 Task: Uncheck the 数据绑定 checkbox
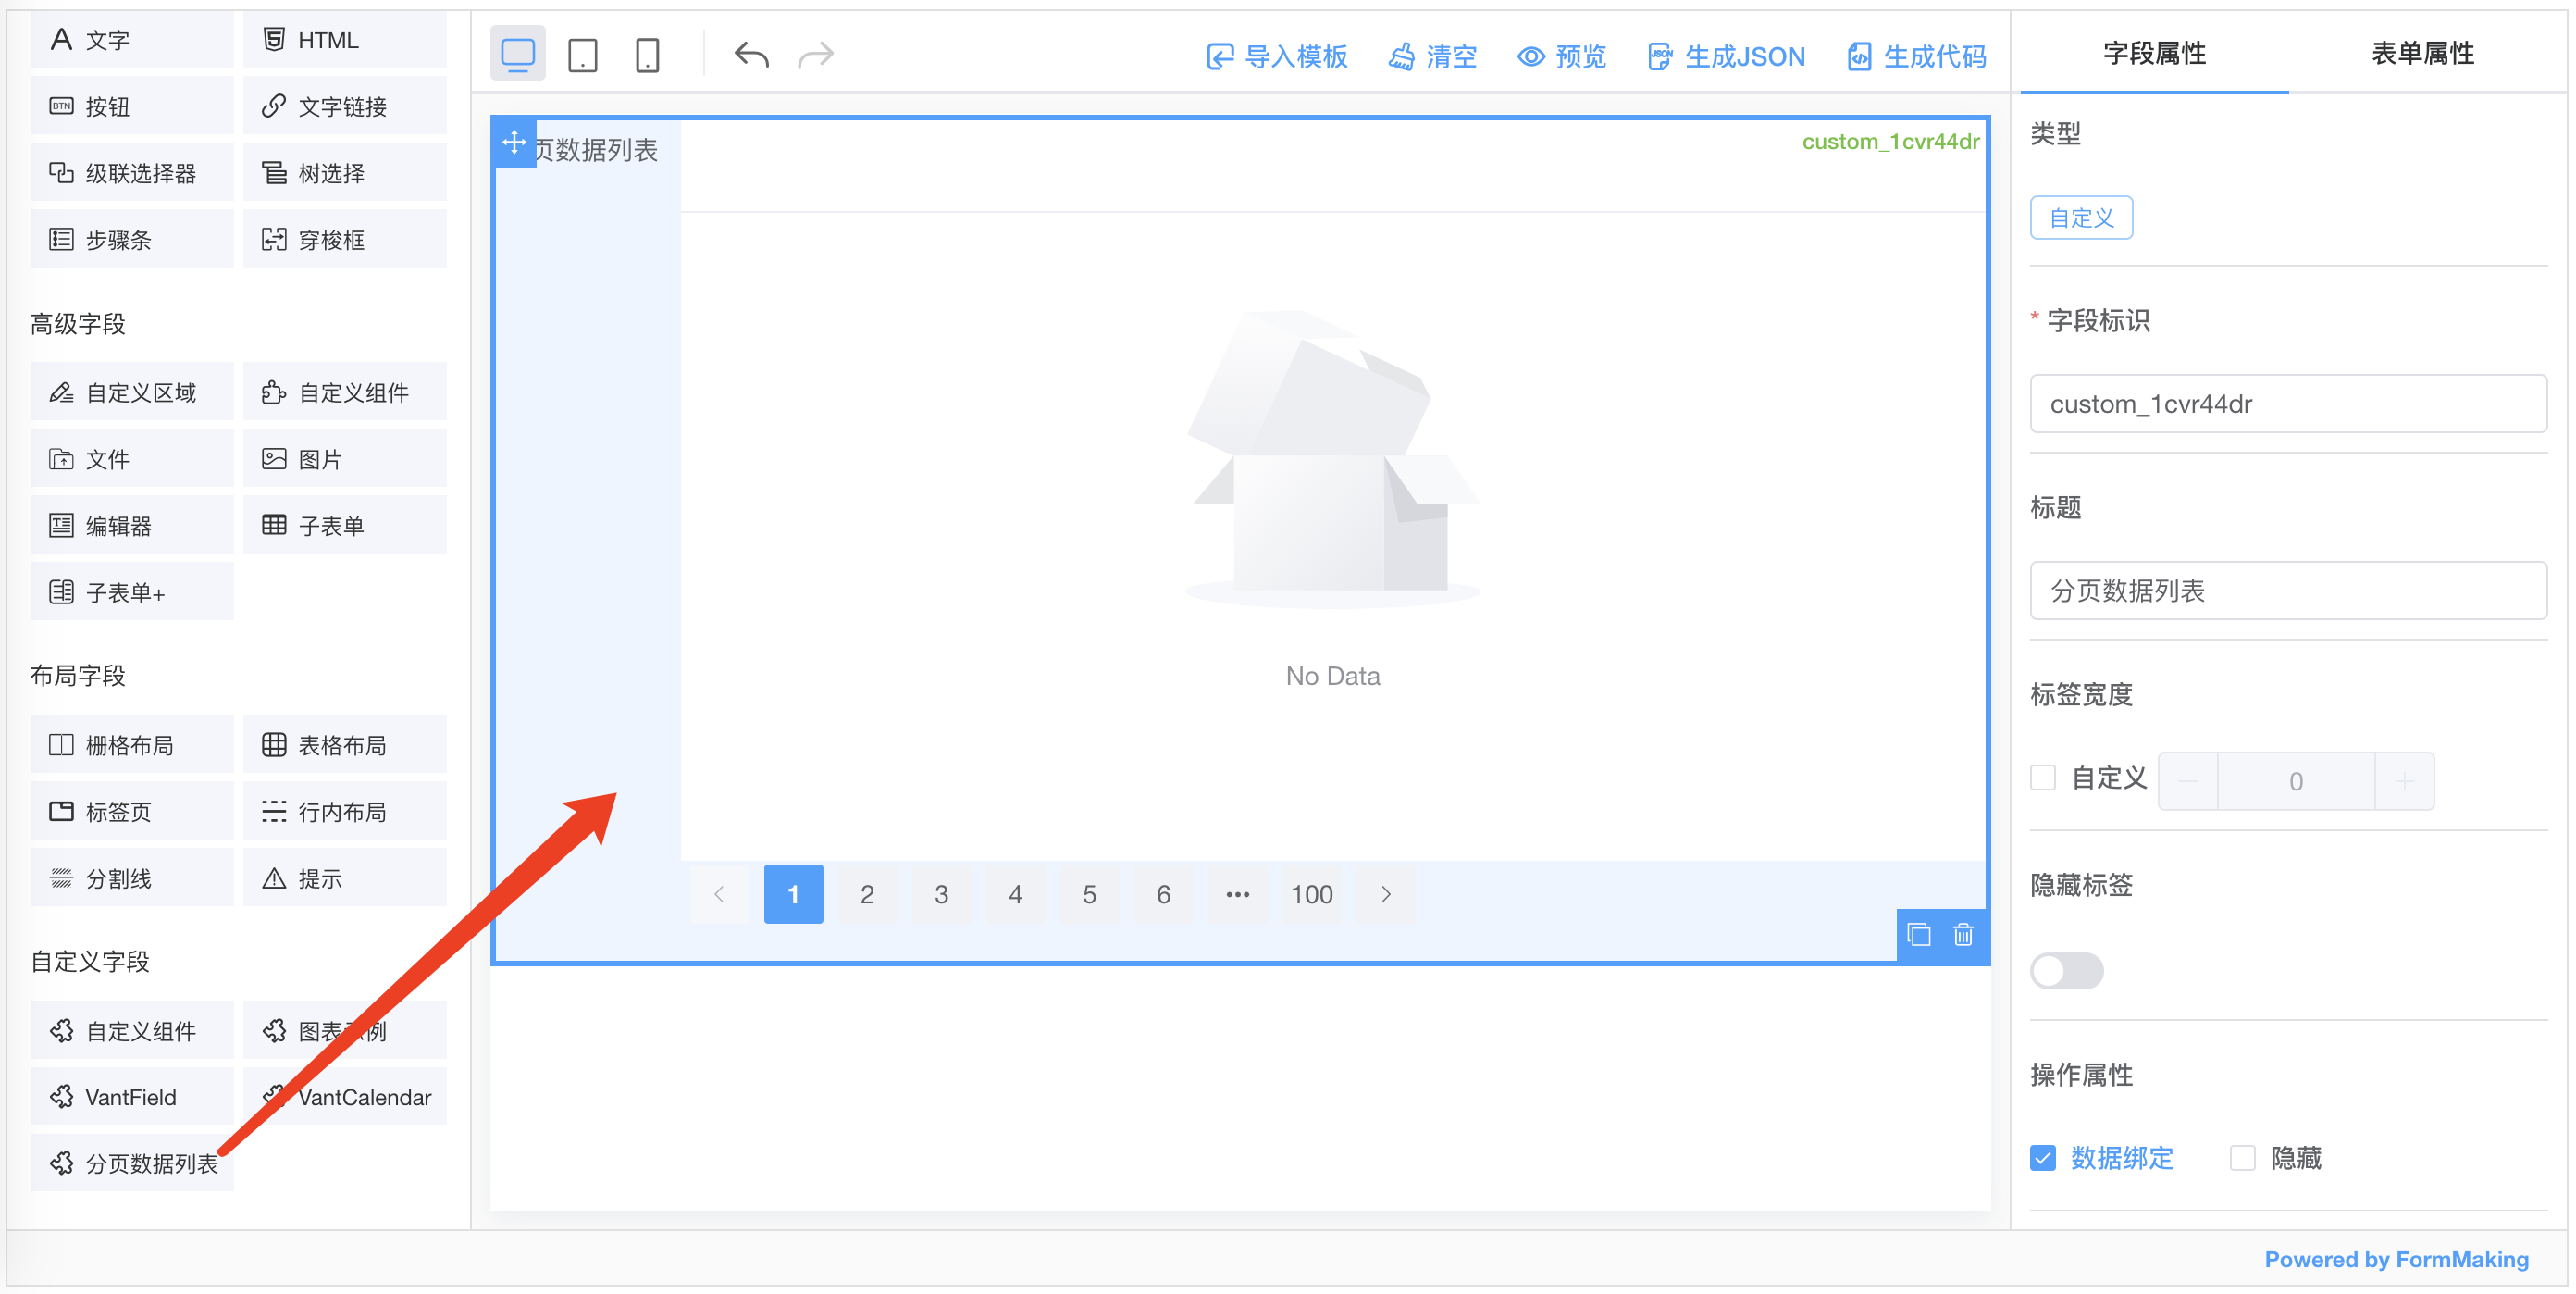coord(2043,1157)
